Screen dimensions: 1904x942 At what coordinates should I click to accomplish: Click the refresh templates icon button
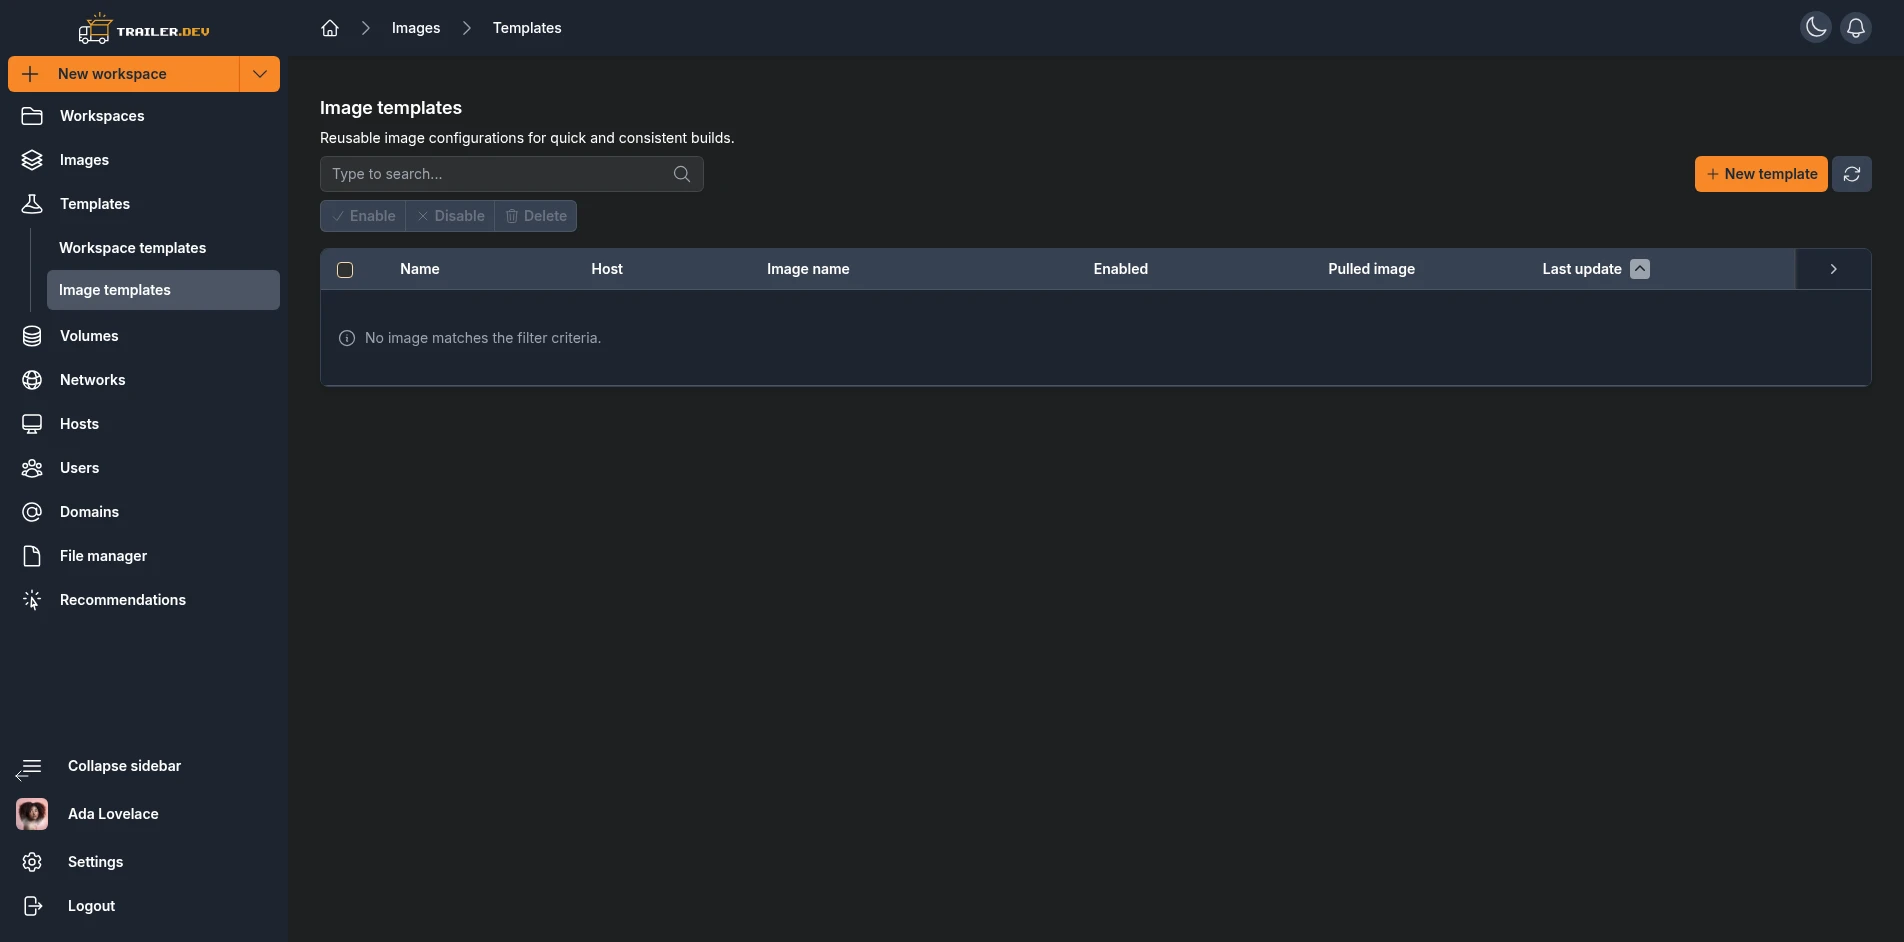(1852, 174)
